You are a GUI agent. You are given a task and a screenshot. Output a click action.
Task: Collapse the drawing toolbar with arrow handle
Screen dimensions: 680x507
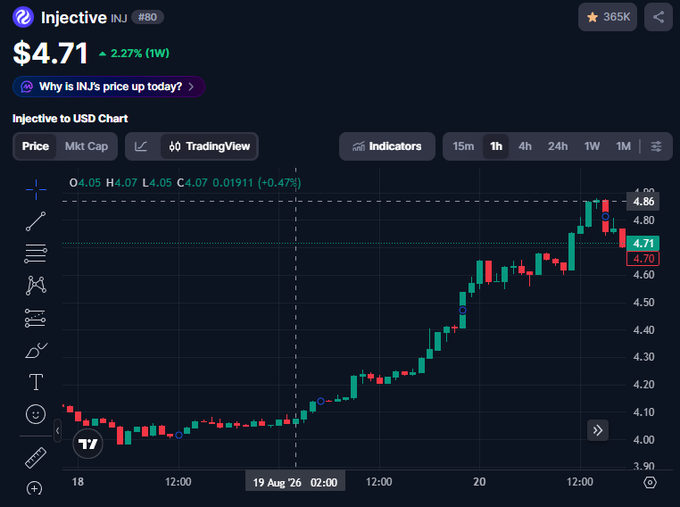click(x=57, y=431)
